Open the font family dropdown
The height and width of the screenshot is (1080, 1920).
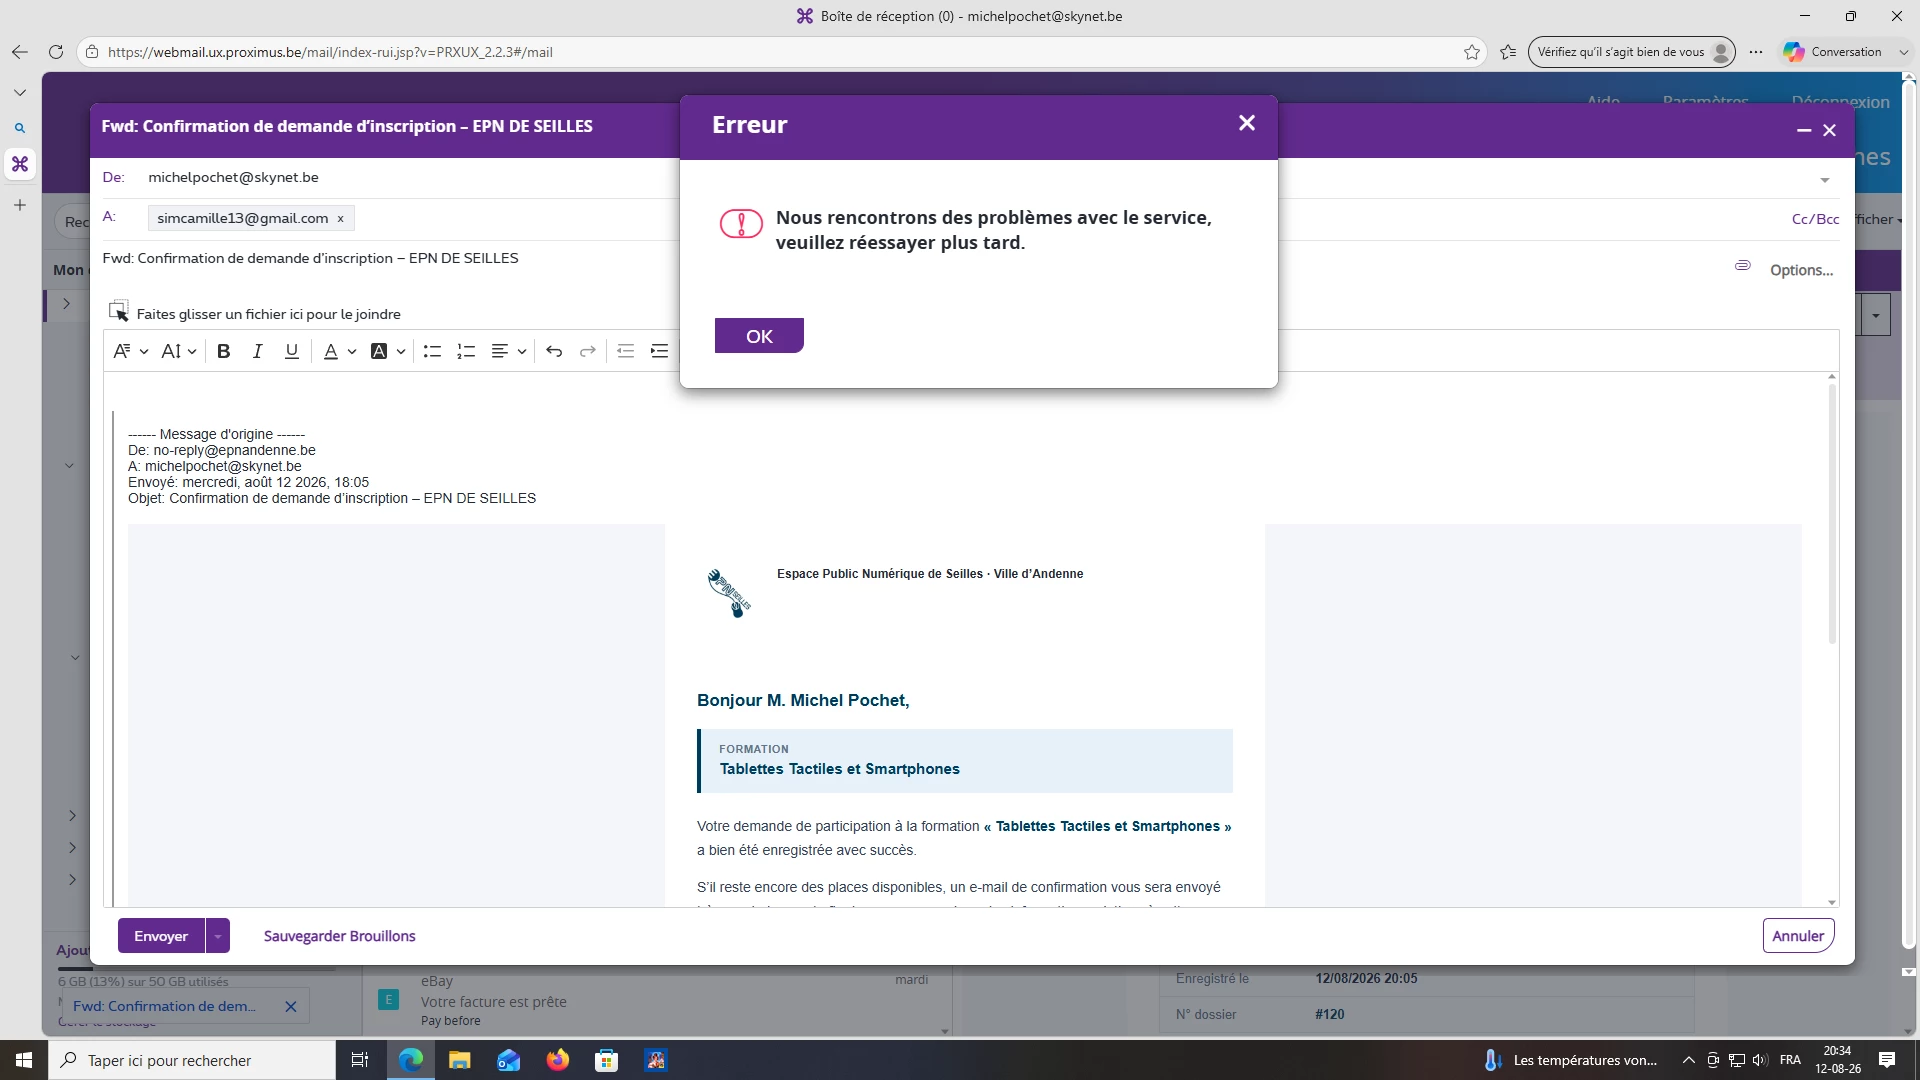click(x=130, y=351)
